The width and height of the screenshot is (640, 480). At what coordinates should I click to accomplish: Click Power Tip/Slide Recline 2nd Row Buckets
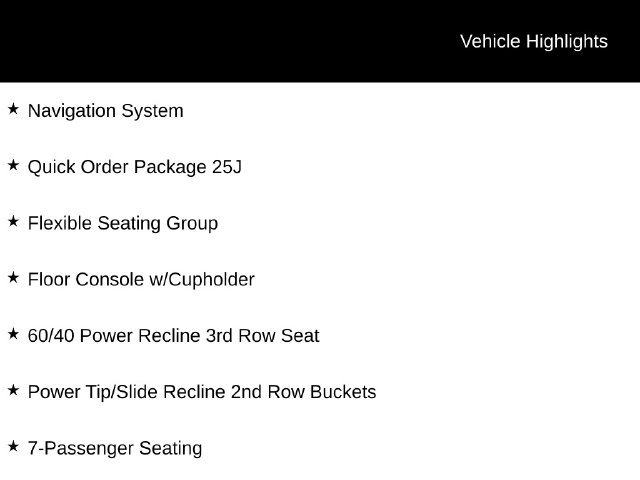click(x=202, y=392)
